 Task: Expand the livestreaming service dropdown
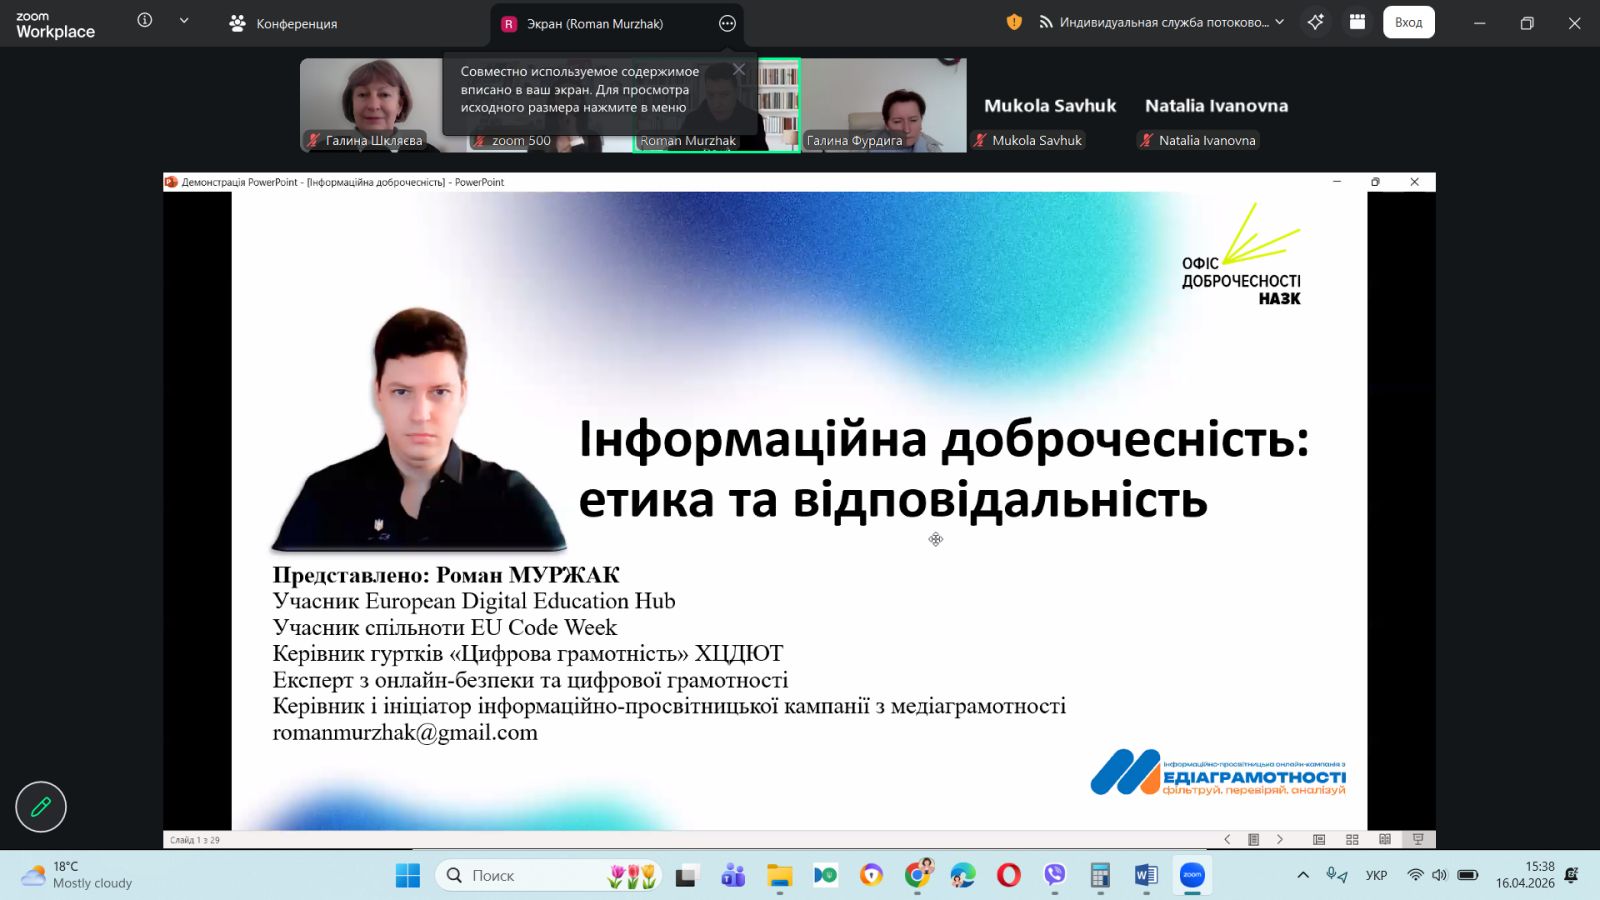[x=1279, y=22]
